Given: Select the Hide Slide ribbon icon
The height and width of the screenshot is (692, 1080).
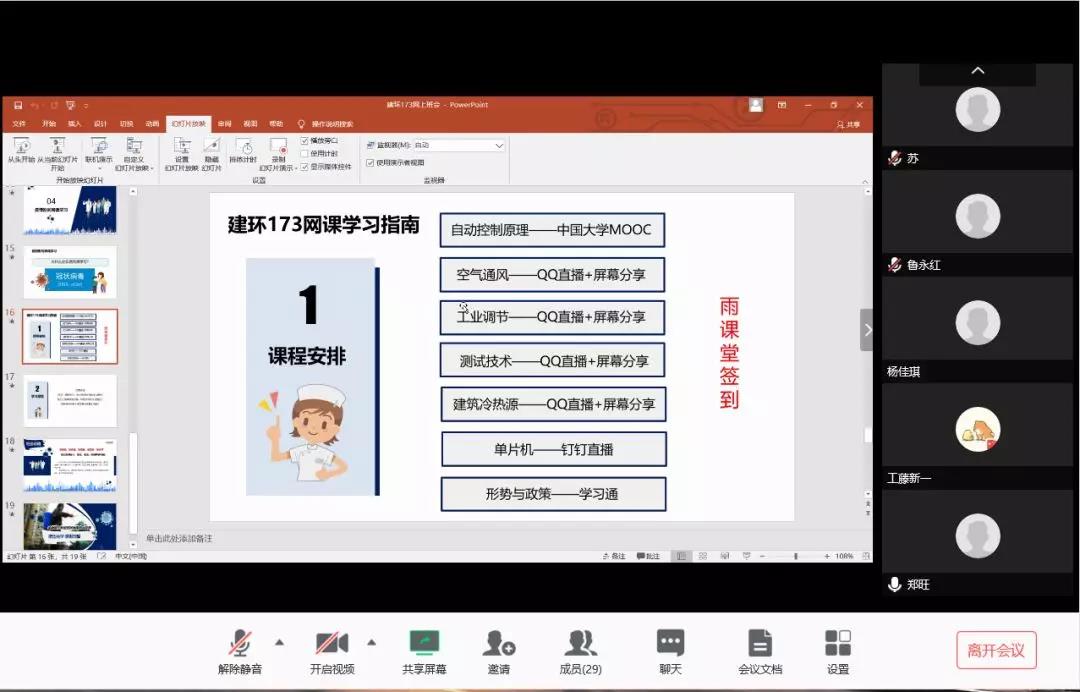Looking at the screenshot, I should coord(211,148).
